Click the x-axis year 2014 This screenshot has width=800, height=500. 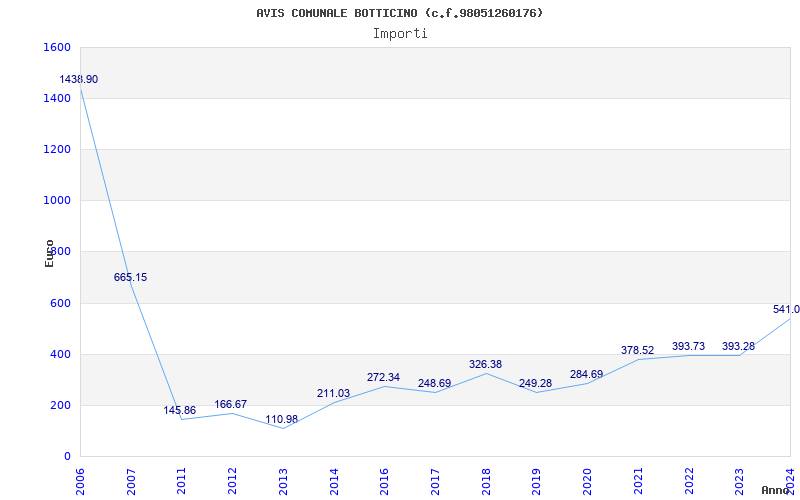[334, 482]
